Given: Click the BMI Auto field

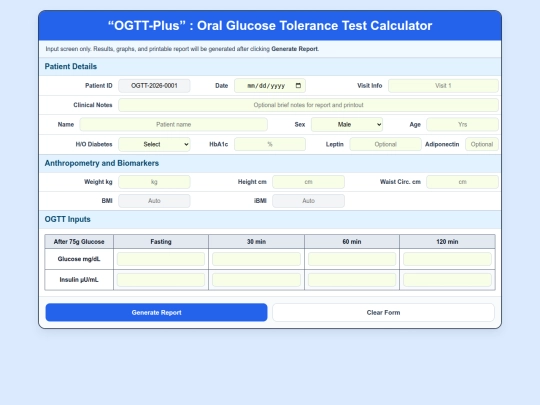Looking at the screenshot, I should (x=154, y=201).
